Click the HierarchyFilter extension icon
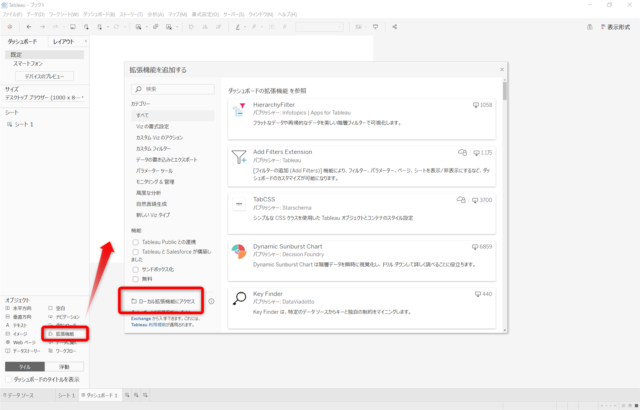 click(x=239, y=110)
